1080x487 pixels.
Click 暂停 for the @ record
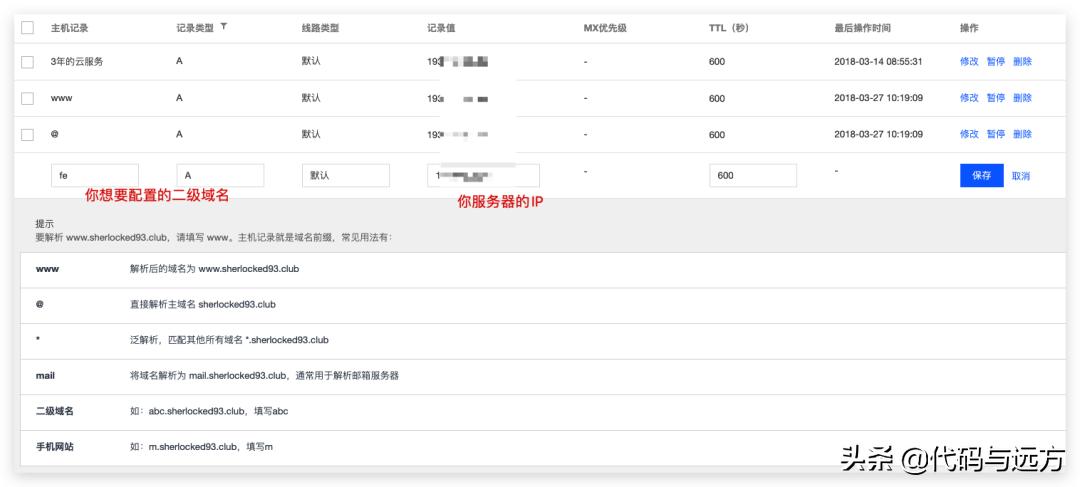(995, 134)
